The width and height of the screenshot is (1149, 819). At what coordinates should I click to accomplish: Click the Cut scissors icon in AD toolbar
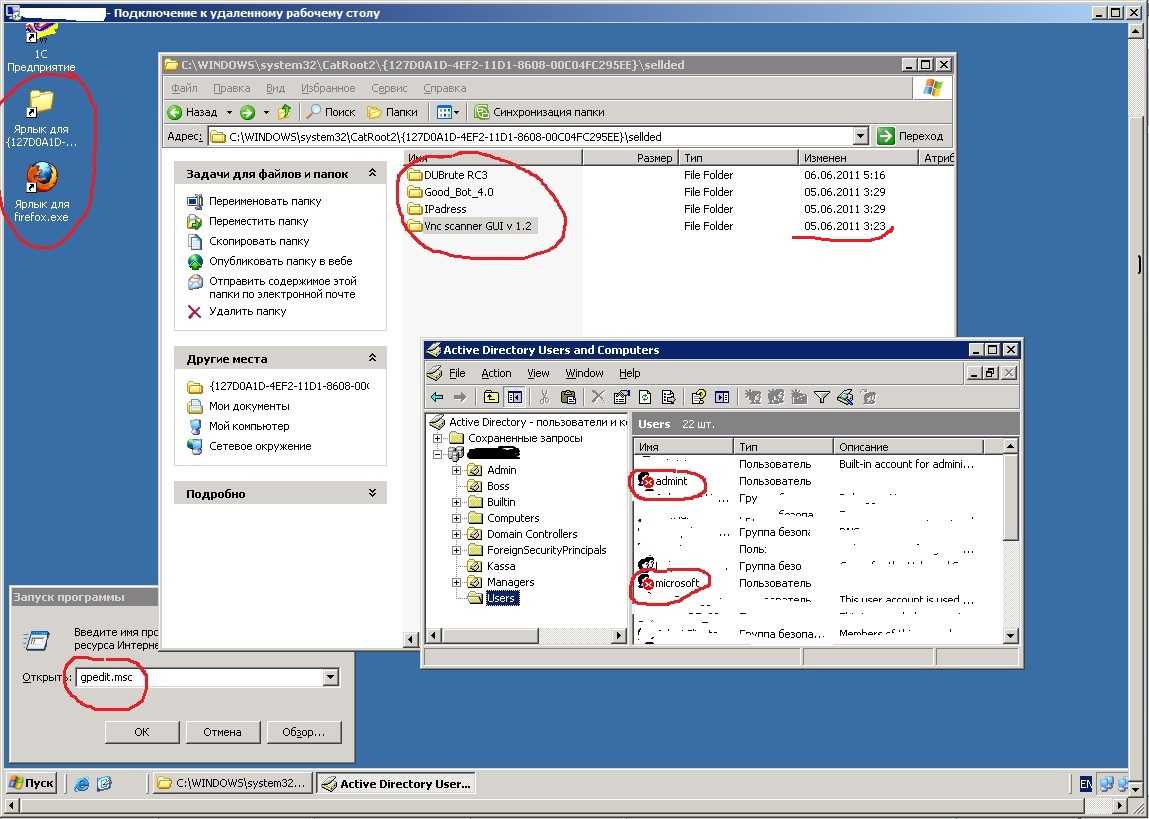[544, 397]
